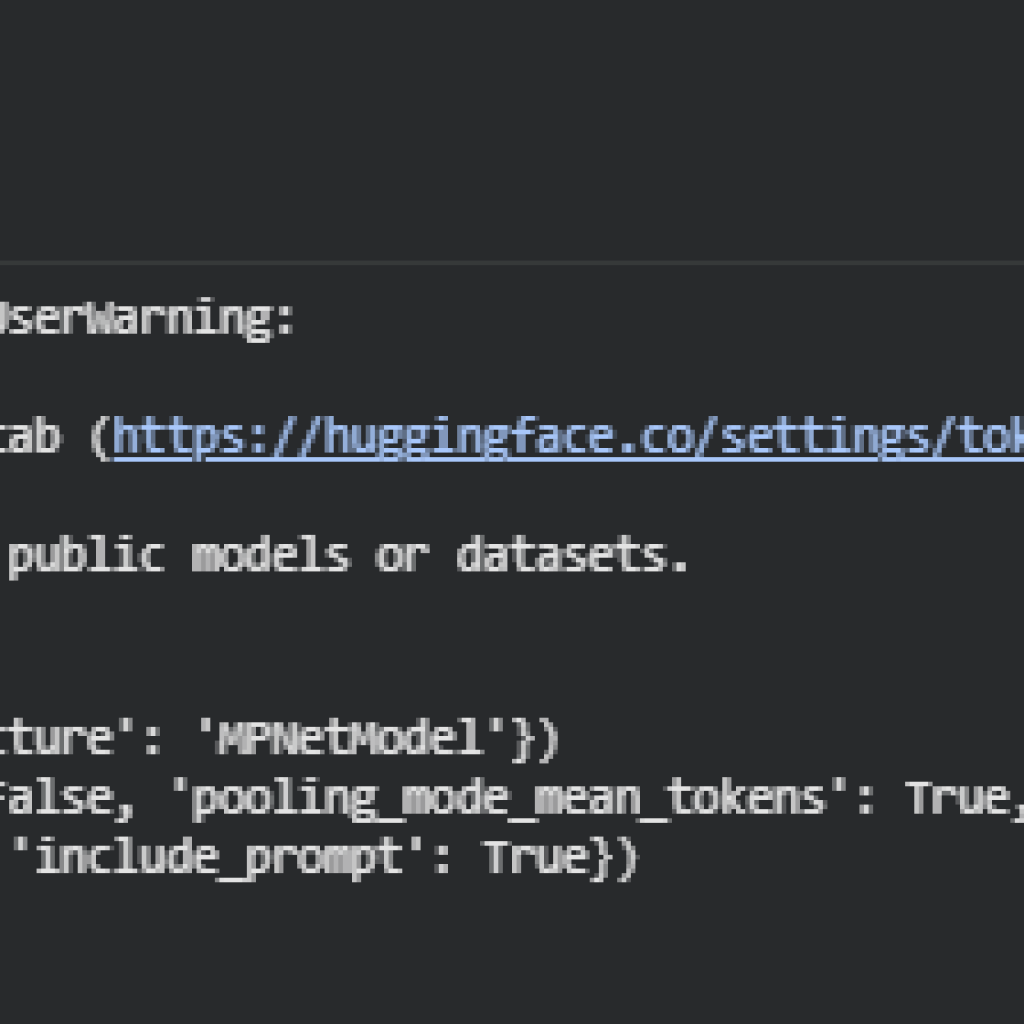
Task: Click the word 'models' in the warning
Action: 270,555
